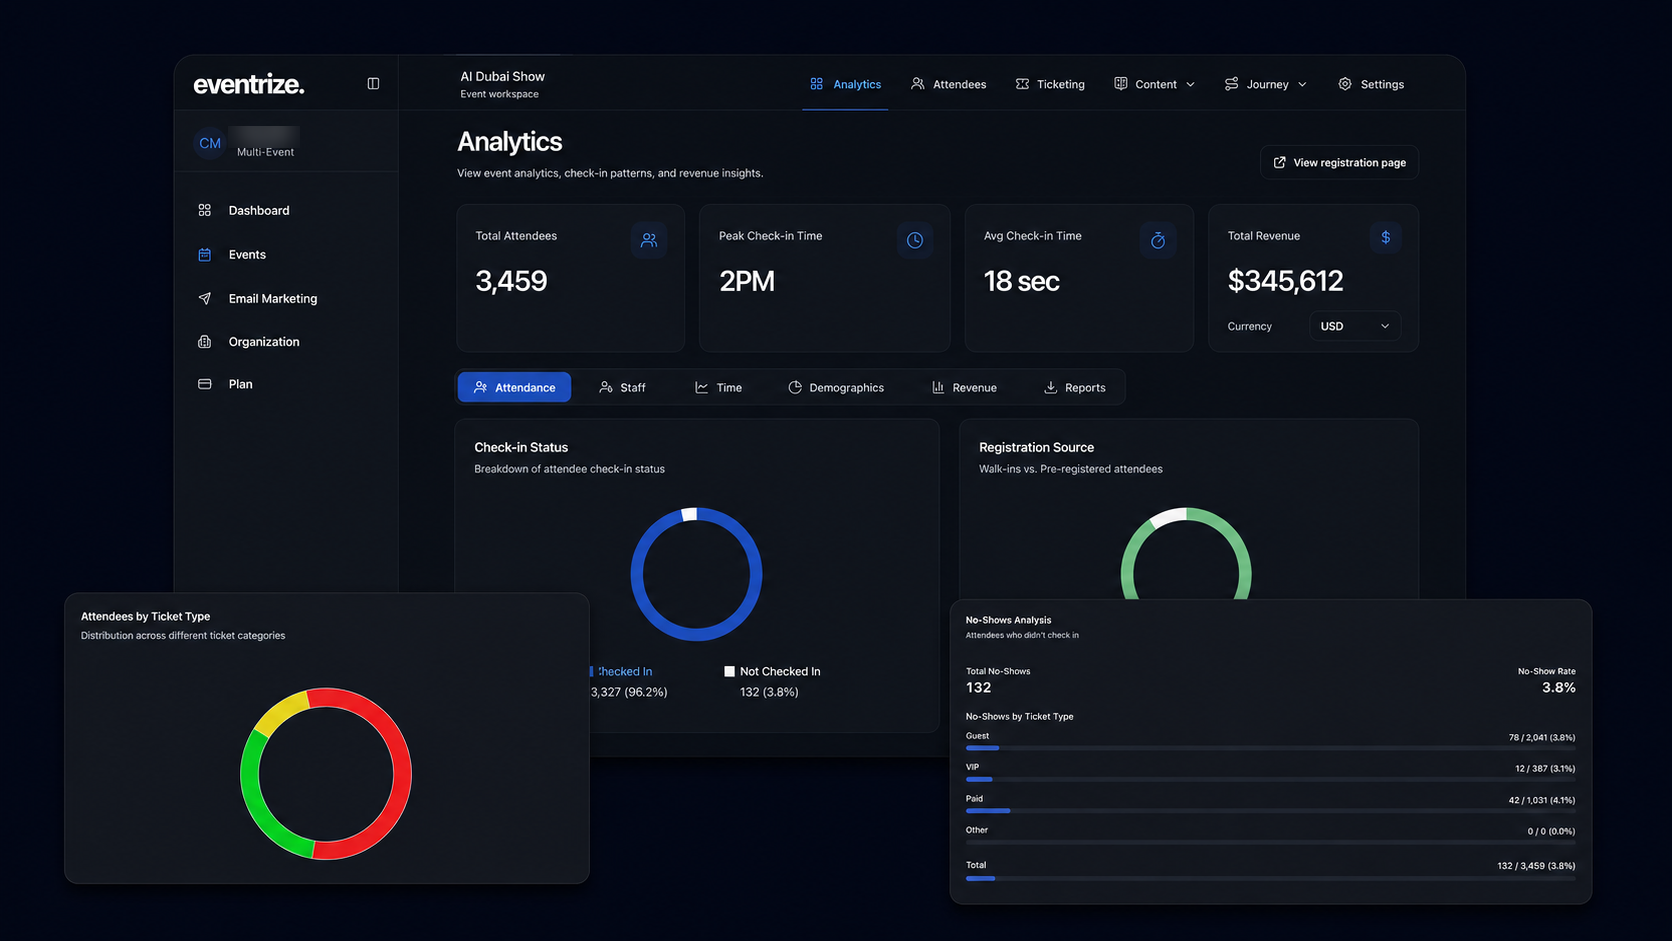Click the Total Revenue dollar icon
Screen dimensions: 1672x941
pyautogui.click(x=1385, y=237)
